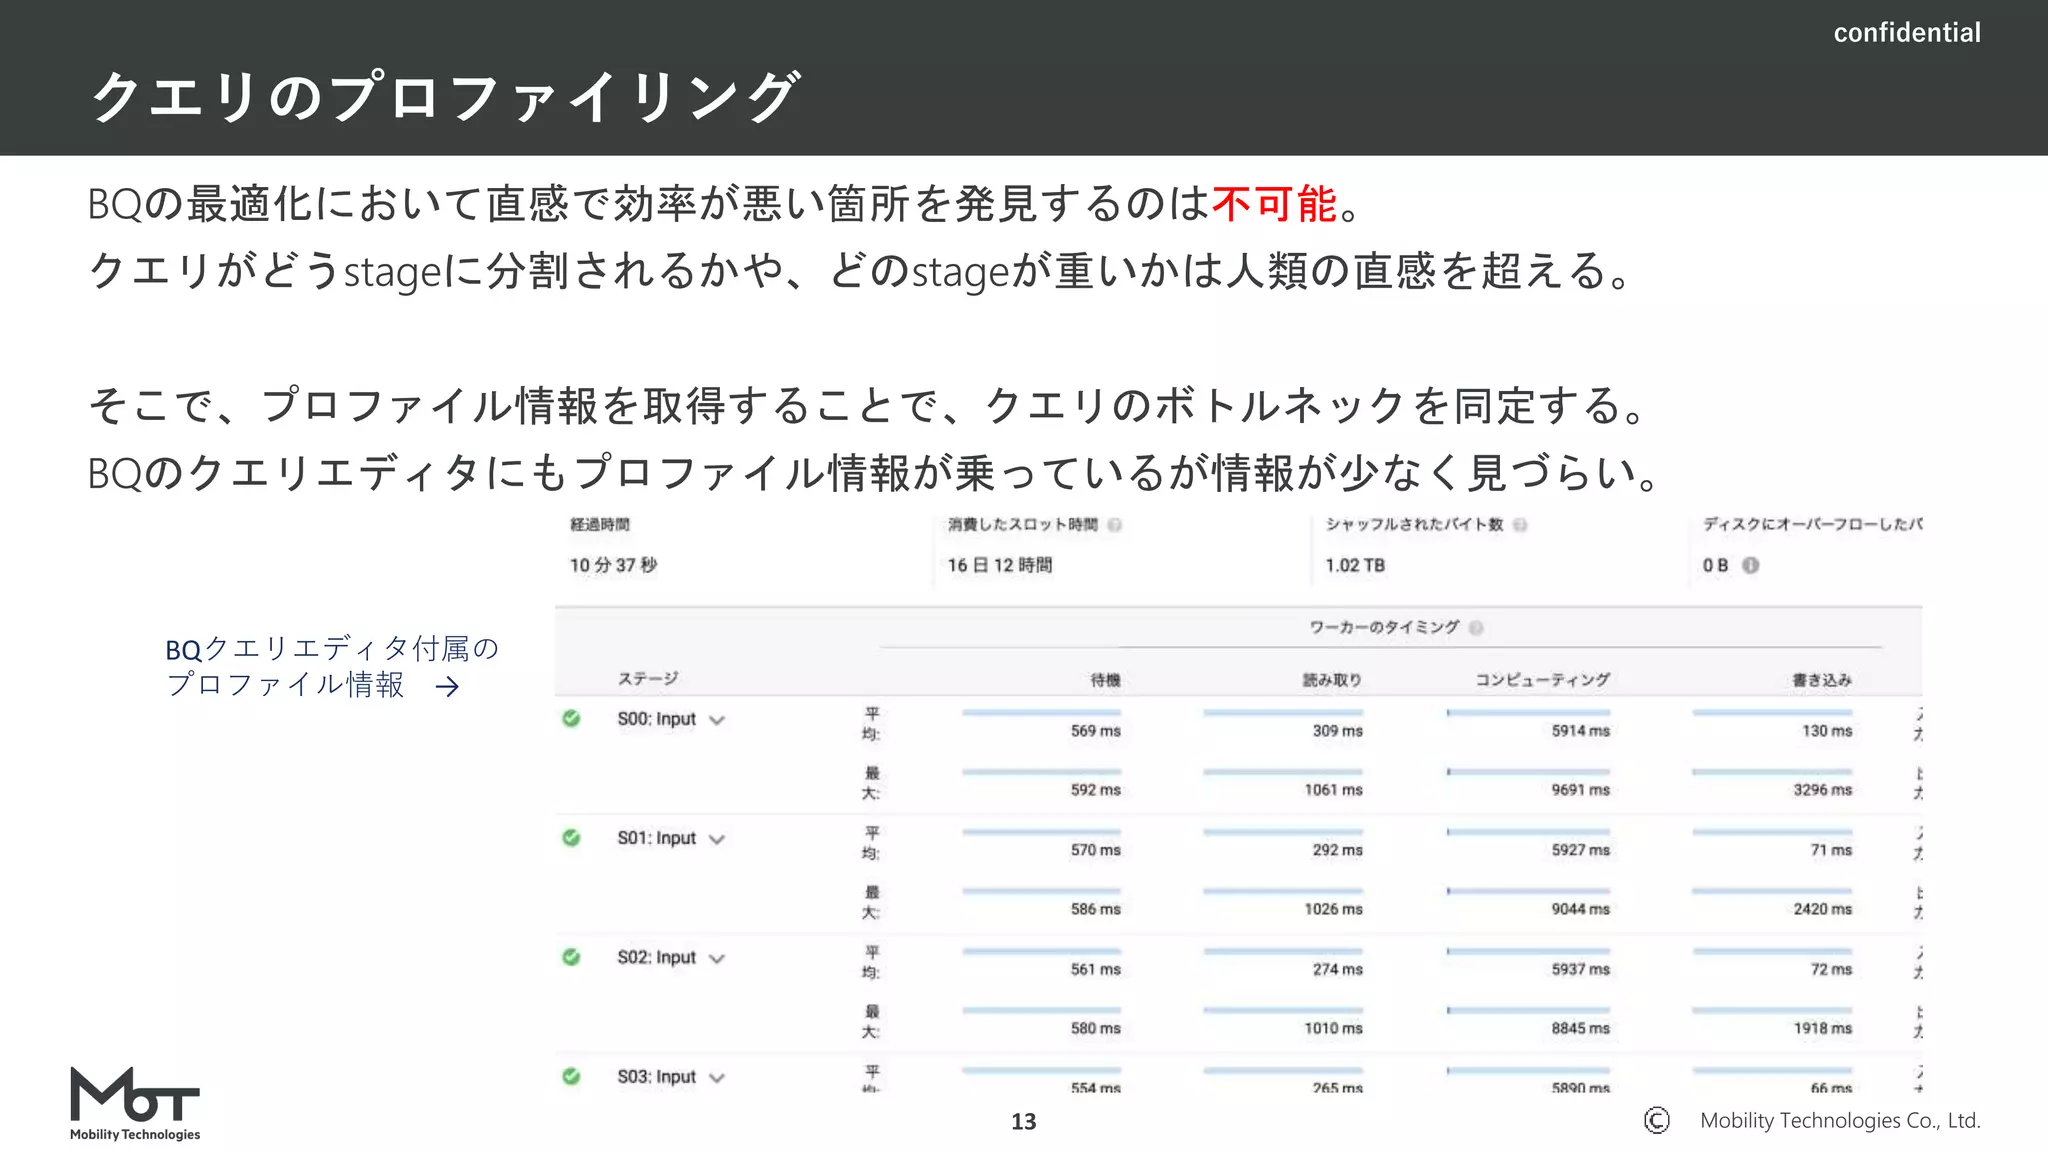Click the 5914 ms compute value for S00

(1581, 731)
